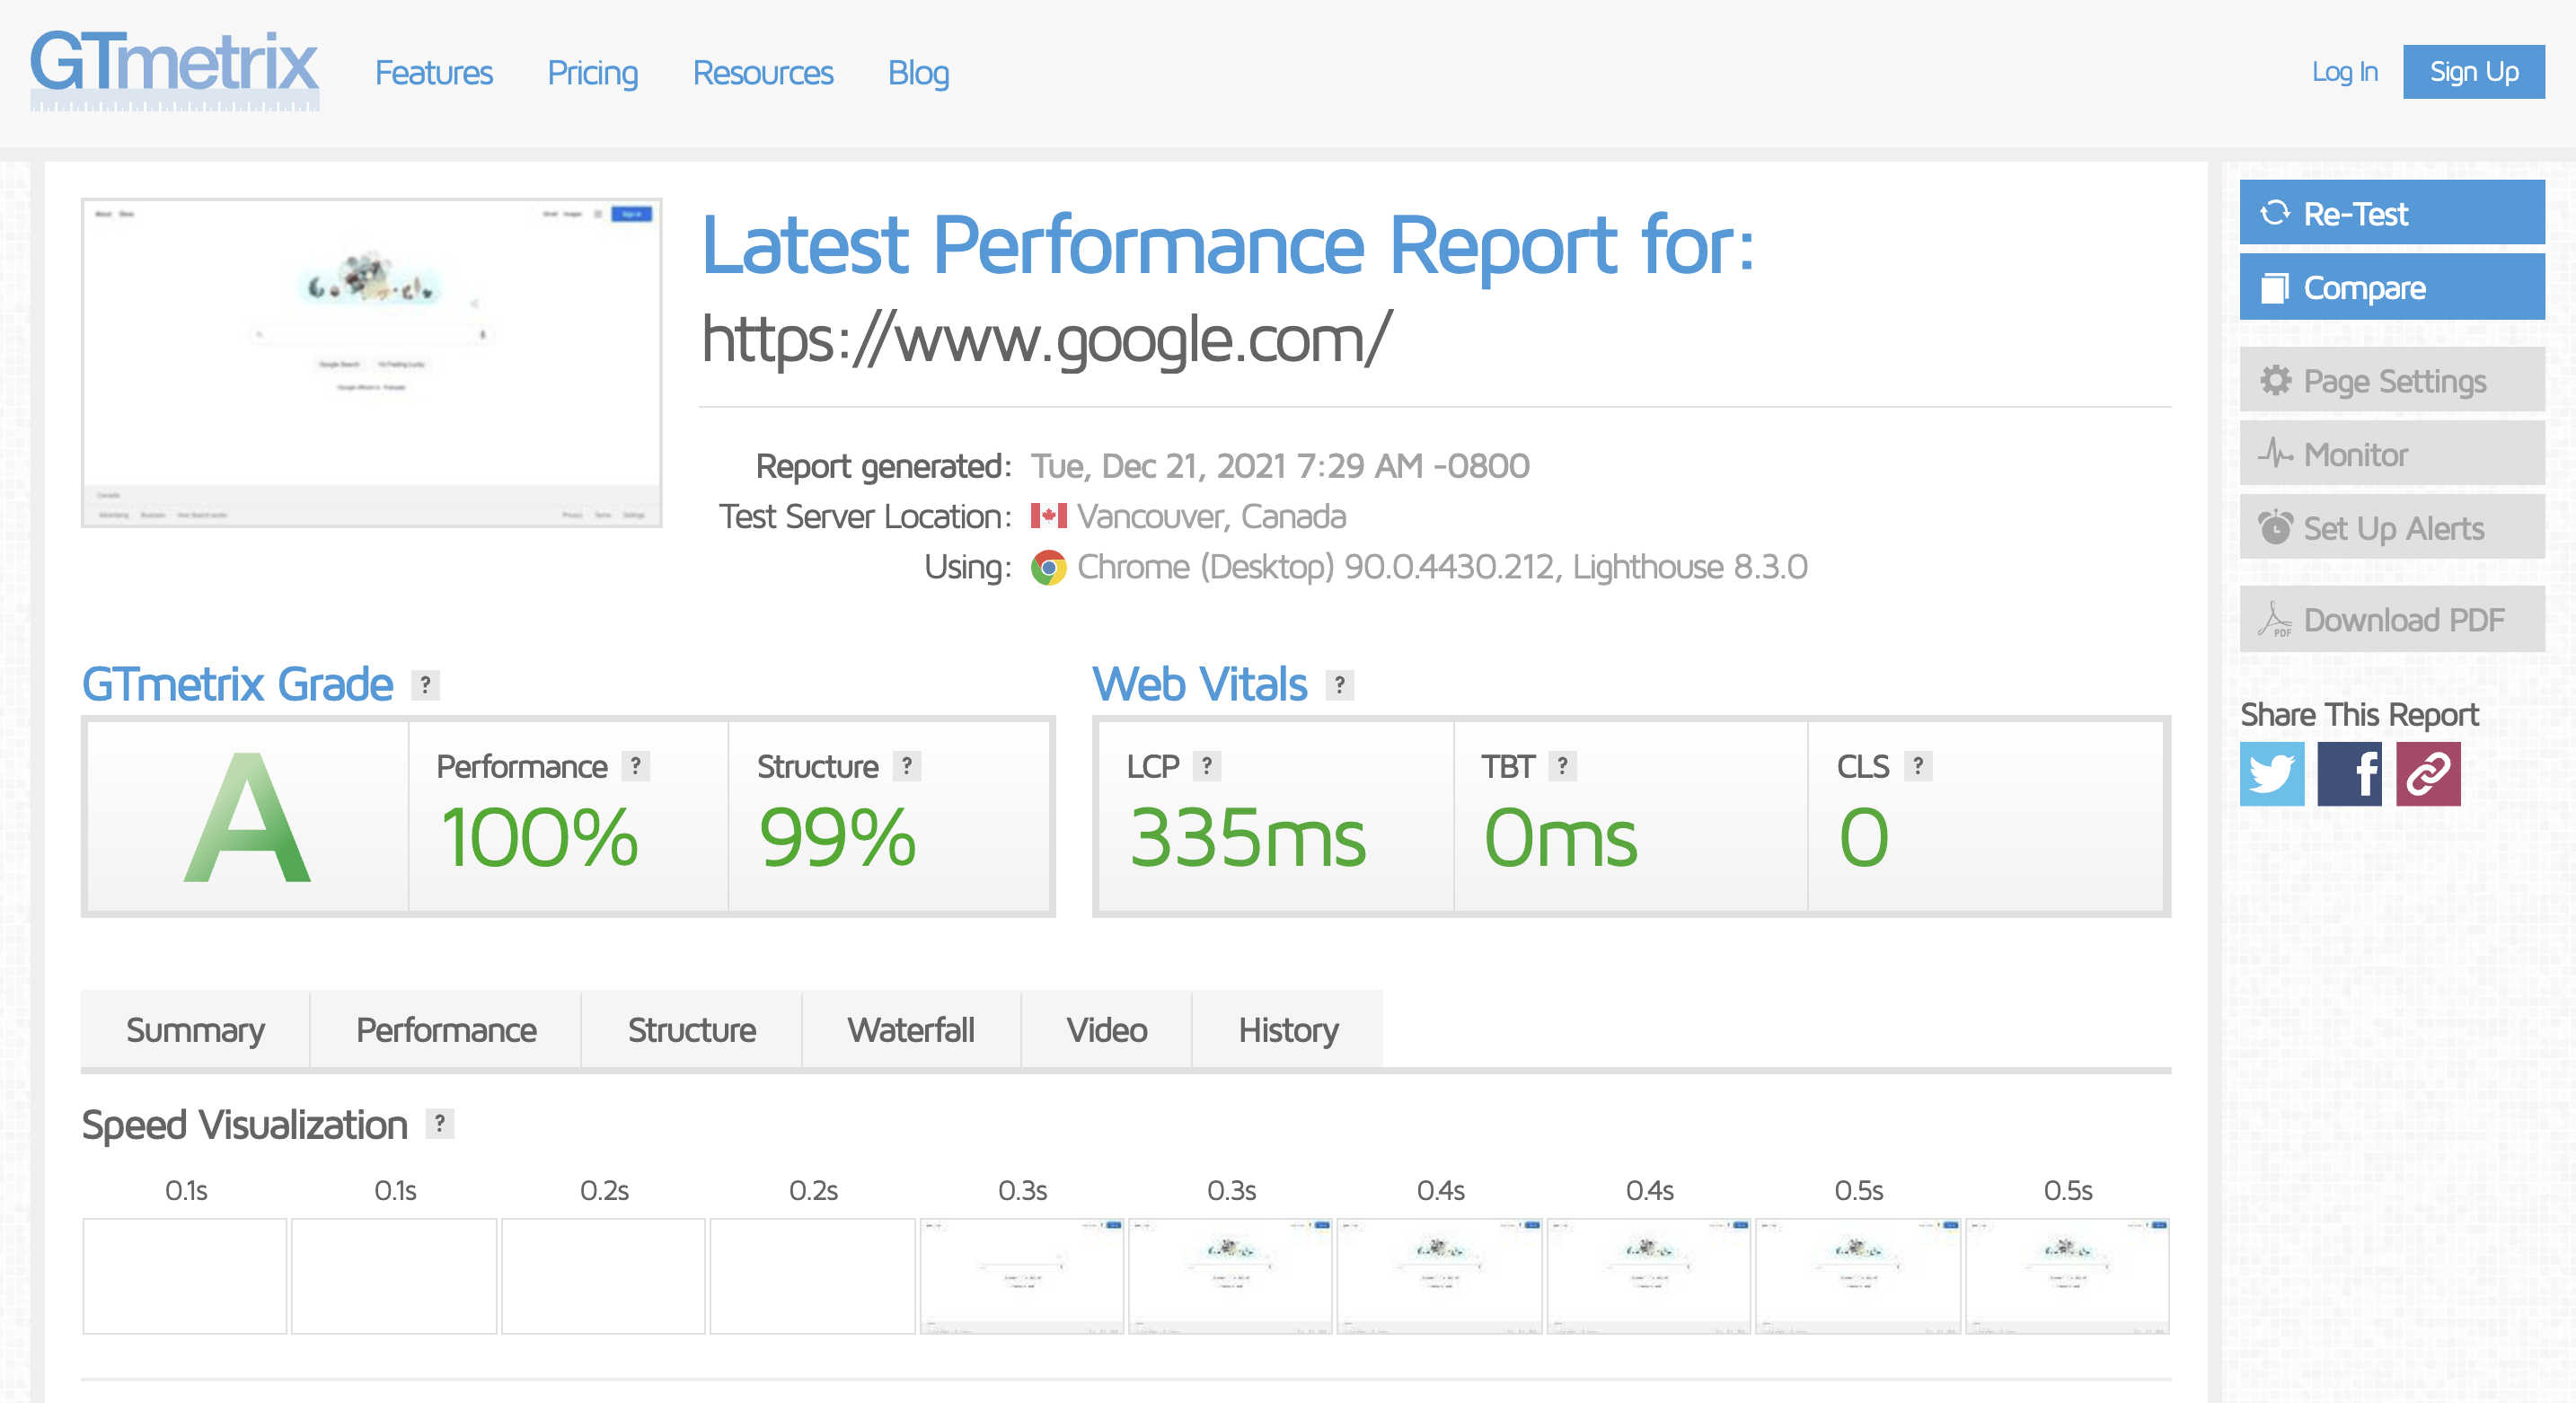Click the Canada flag icon

(1048, 516)
